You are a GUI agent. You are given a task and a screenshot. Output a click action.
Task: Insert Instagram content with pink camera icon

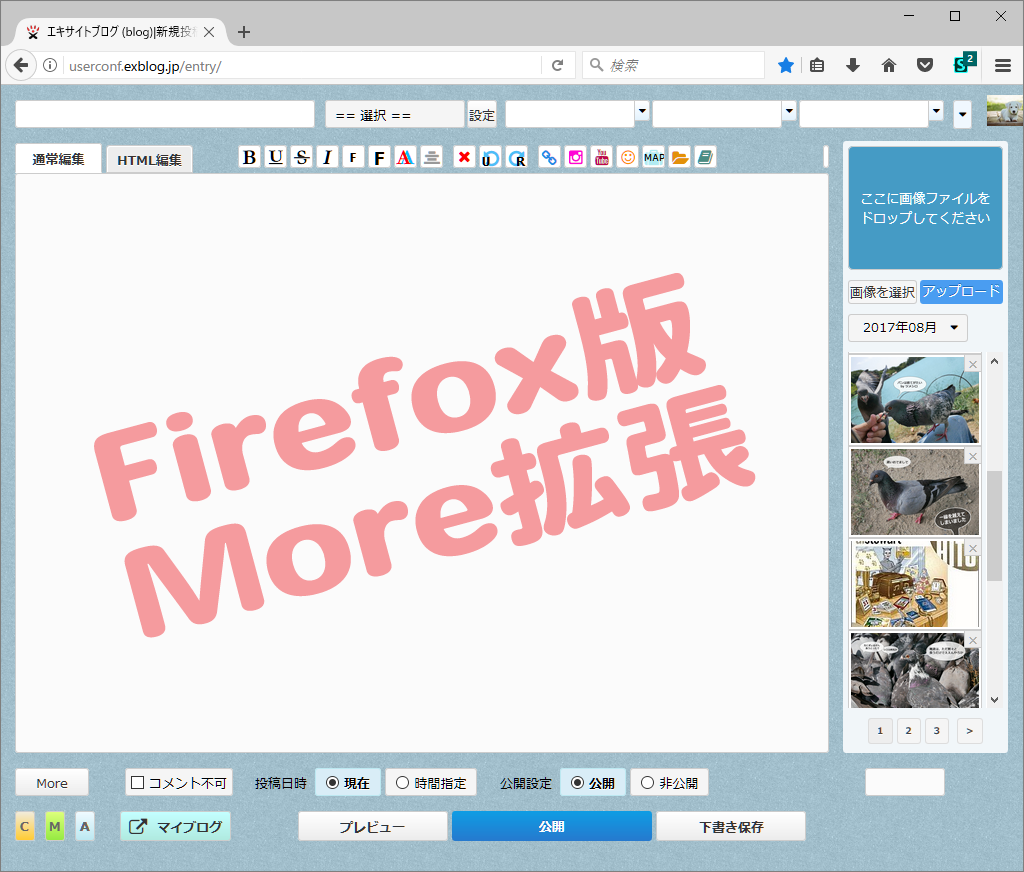coord(575,157)
